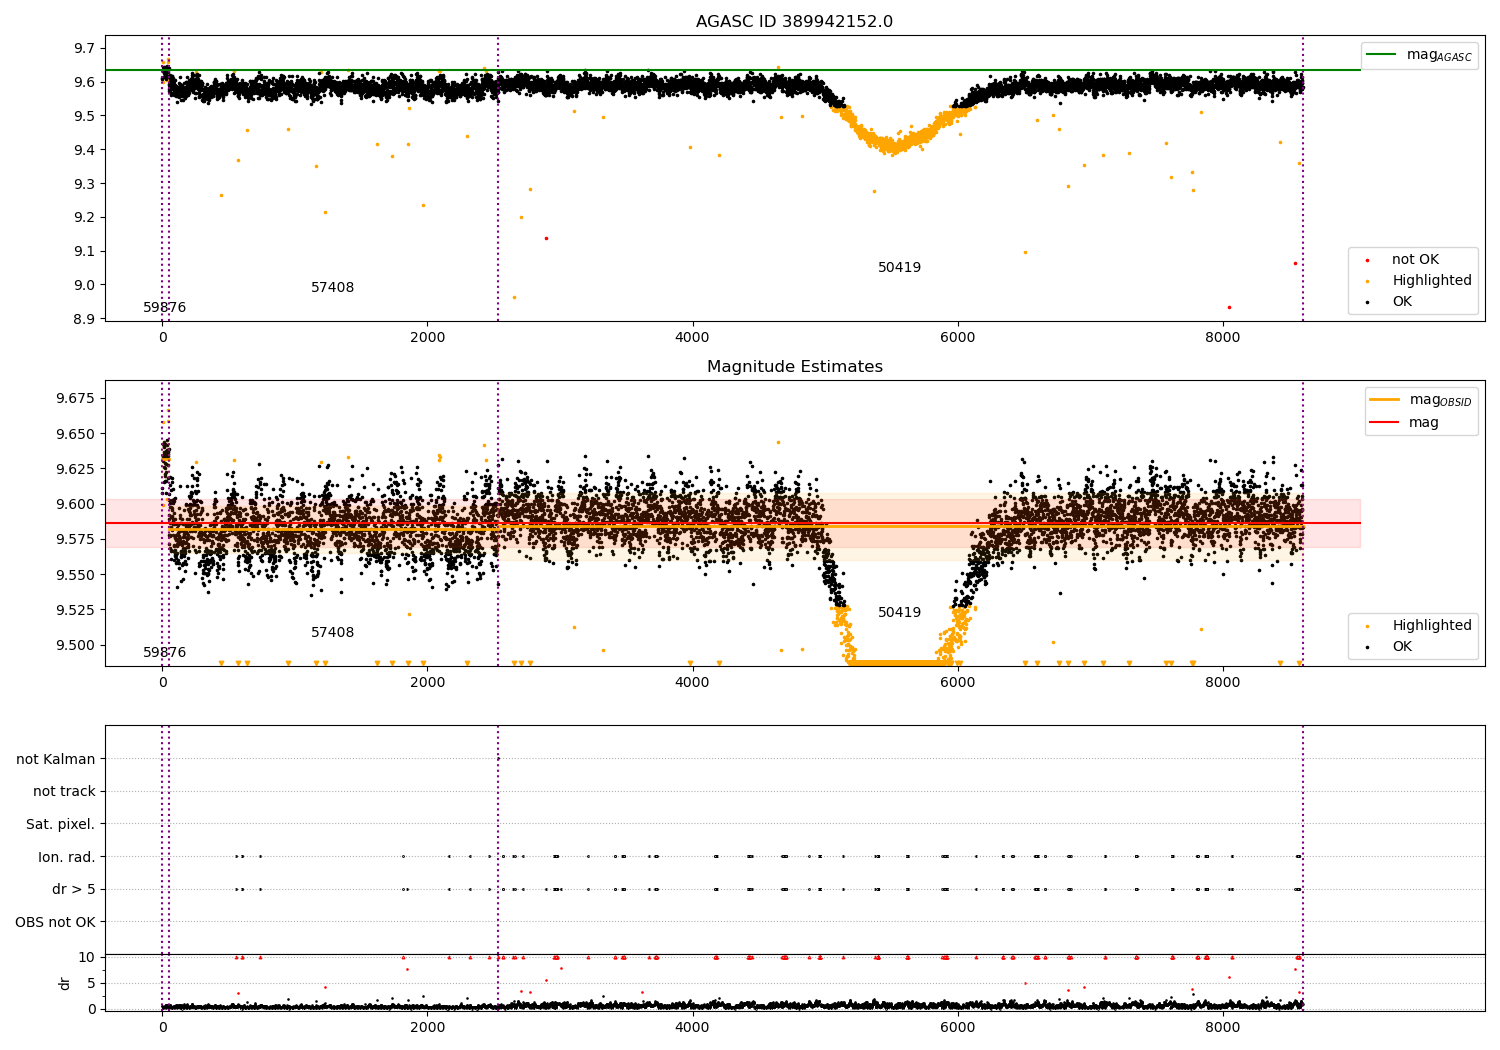
Task: Click the green line sample in mag AGASC legend
Action: click(1383, 55)
